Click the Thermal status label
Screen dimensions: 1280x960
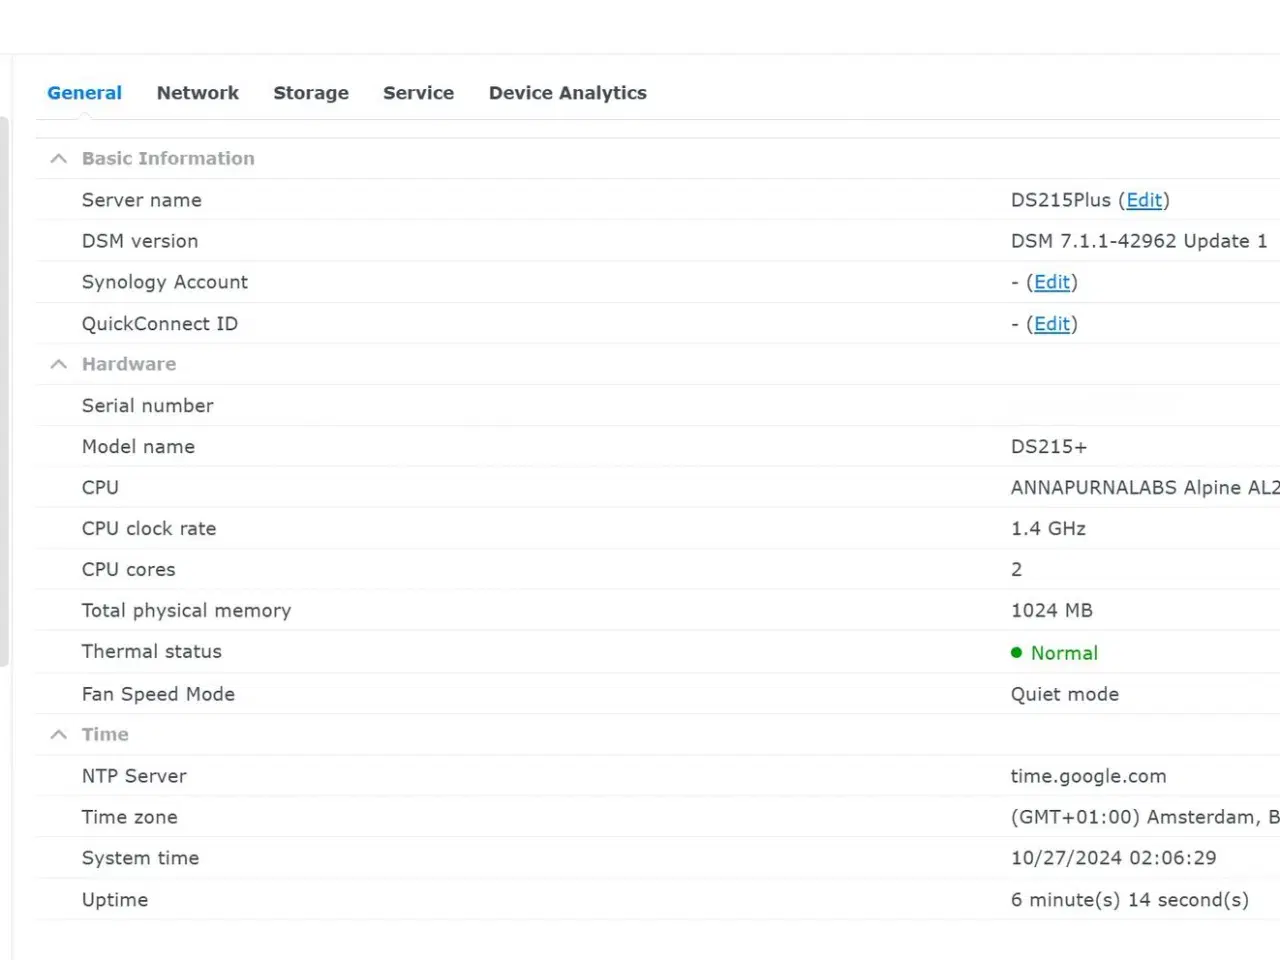click(x=152, y=651)
